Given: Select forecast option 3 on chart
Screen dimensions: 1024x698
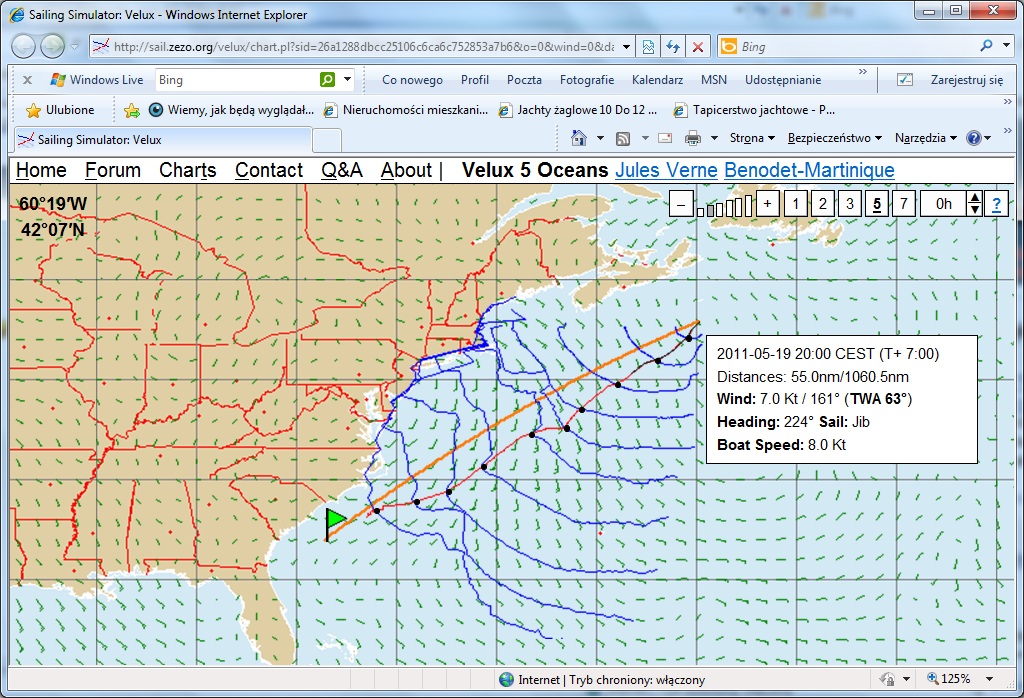Looking at the screenshot, I should coord(850,204).
